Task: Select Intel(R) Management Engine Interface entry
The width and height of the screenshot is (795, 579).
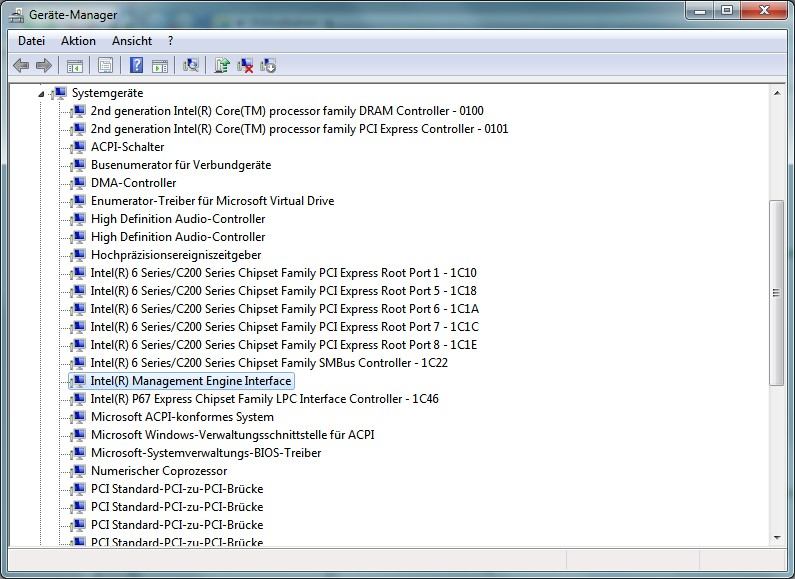Action: click(191, 381)
